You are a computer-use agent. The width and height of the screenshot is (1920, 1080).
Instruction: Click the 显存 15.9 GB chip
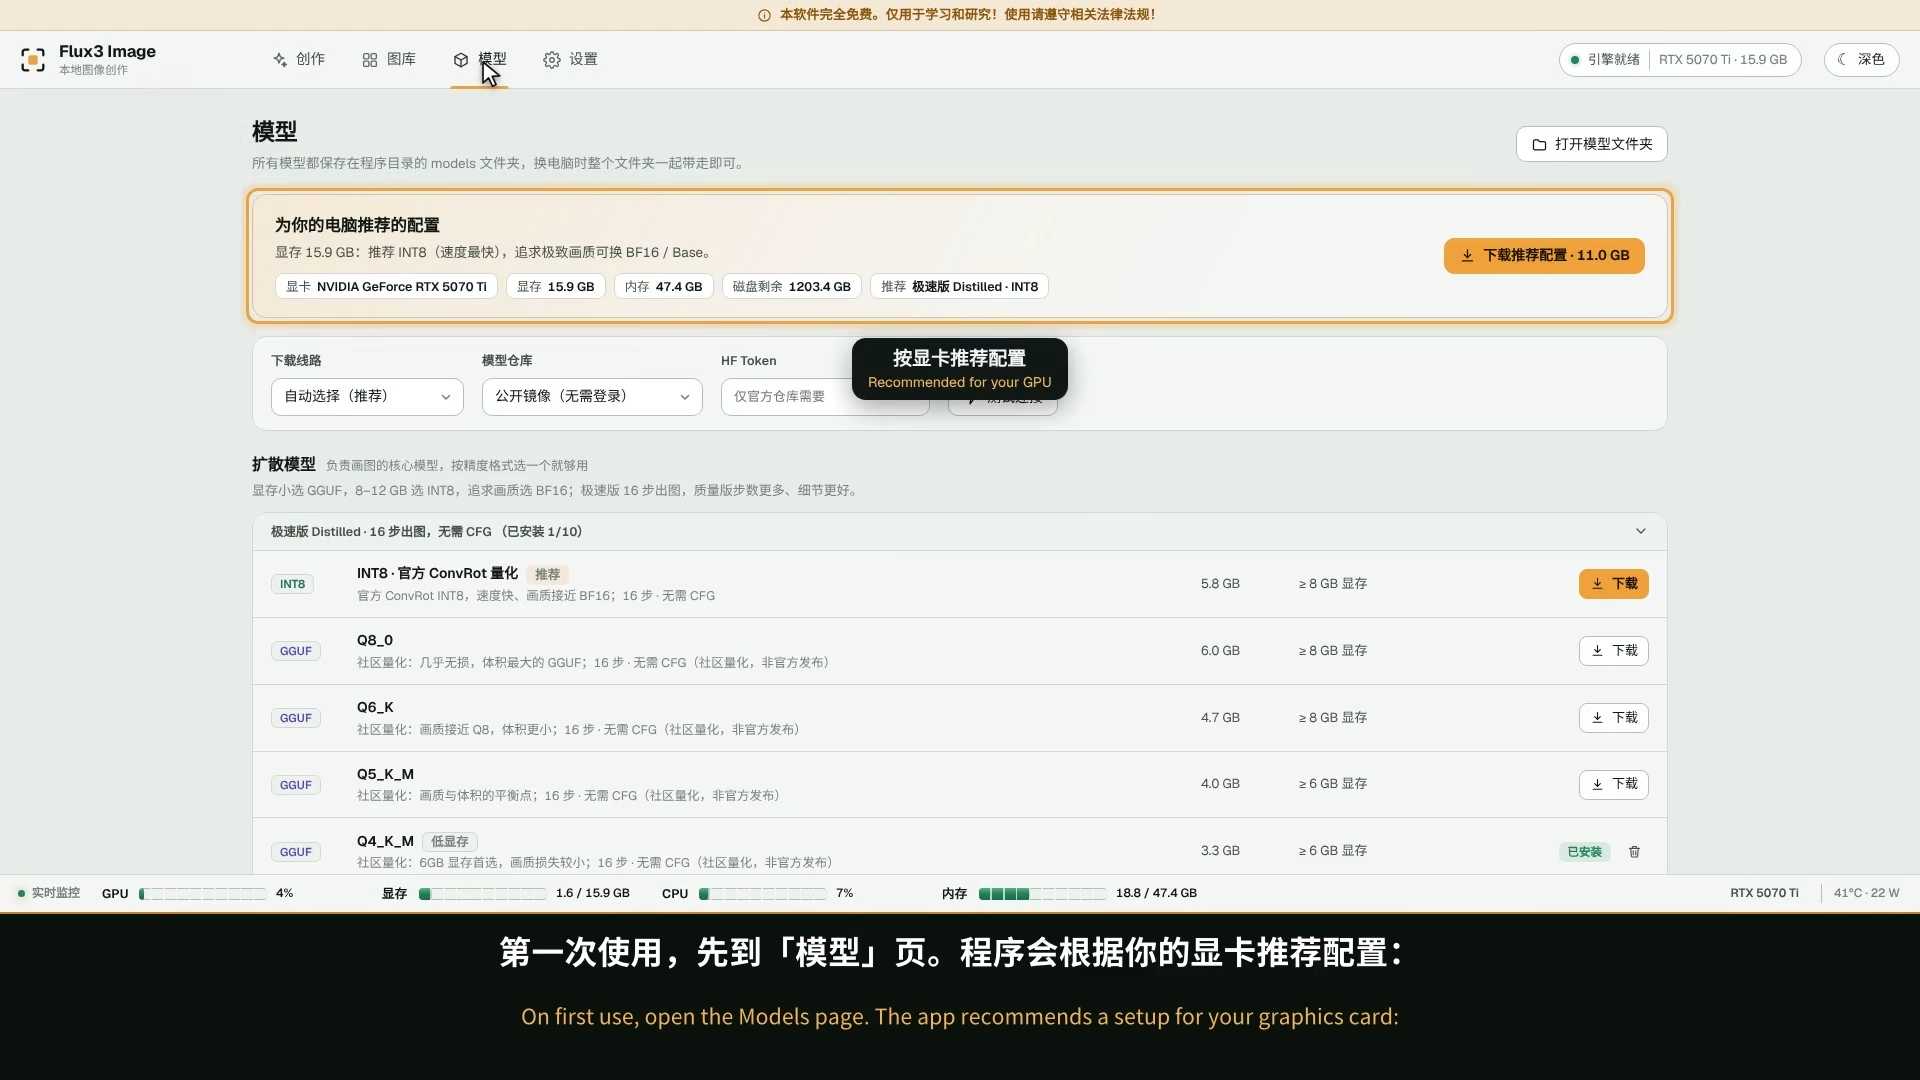click(555, 287)
